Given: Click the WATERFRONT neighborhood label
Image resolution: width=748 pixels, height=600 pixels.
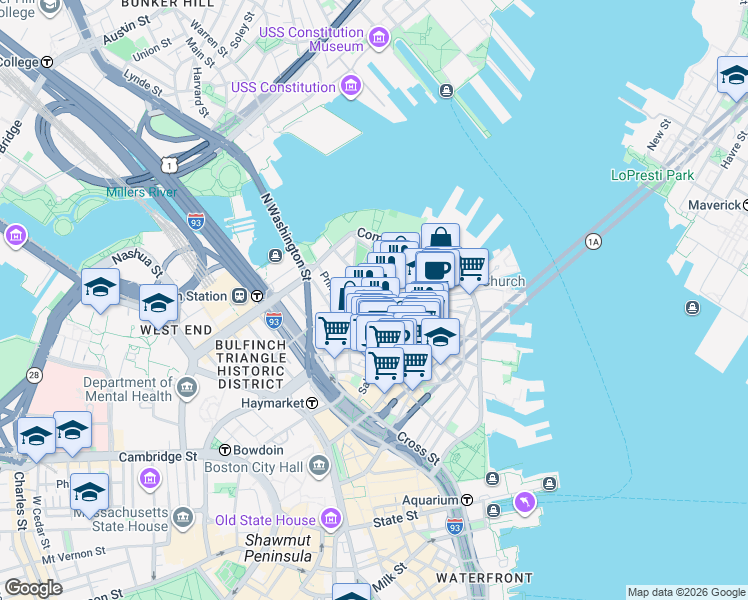Looking at the screenshot, I should click(x=484, y=578).
